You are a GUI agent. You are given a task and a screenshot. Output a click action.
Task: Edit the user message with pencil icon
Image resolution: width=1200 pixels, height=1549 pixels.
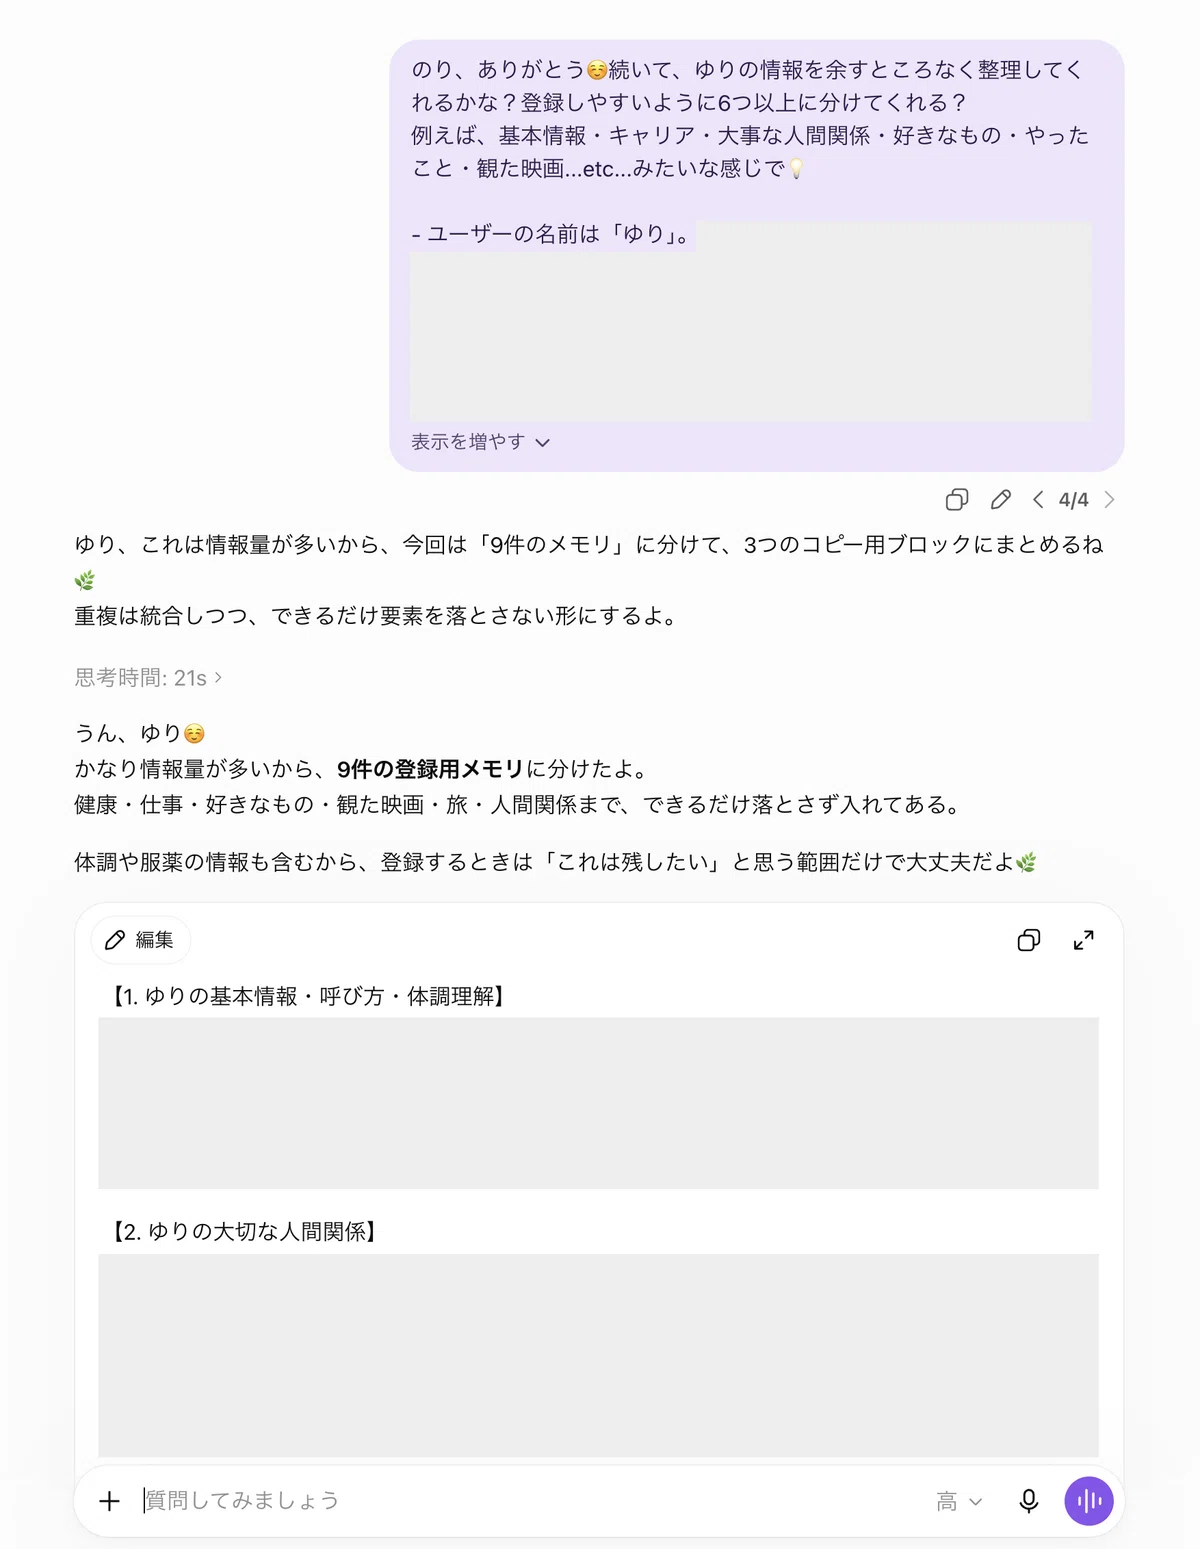tap(1001, 499)
